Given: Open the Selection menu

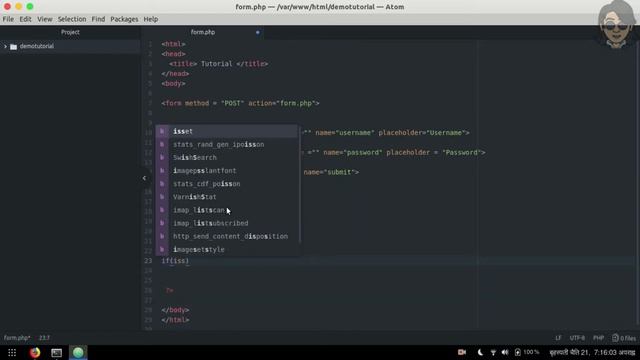Looking at the screenshot, I should tap(72, 19).
